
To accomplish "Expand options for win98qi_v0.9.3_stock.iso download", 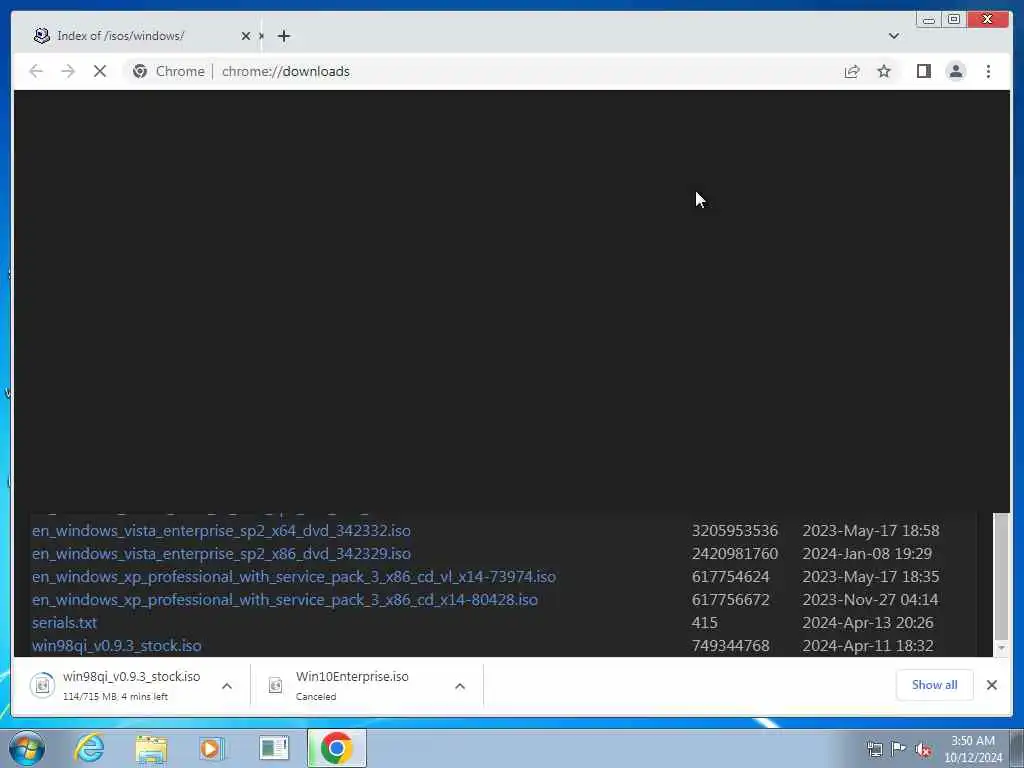I will coord(227,686).
